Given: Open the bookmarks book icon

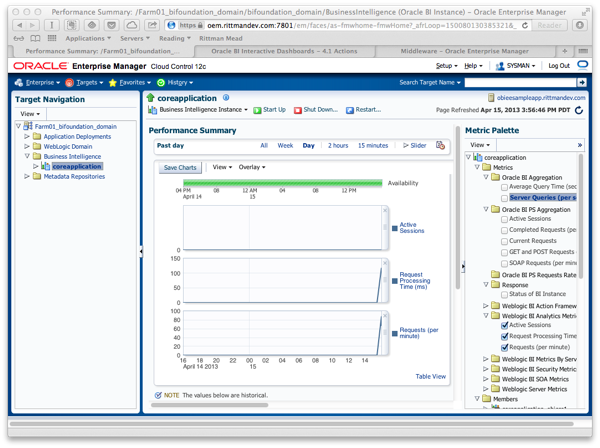Looking at the screenshot, I should point(35,38).
